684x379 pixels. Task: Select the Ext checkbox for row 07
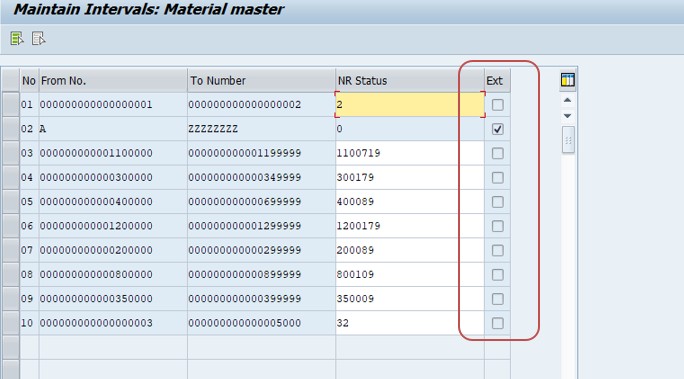[x=497, y=250]
